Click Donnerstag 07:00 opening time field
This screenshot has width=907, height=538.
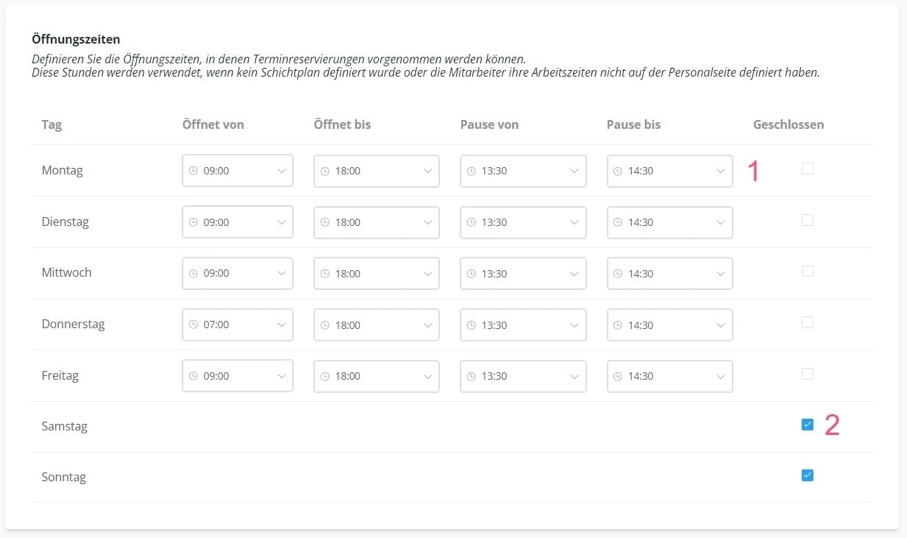click(238, 325)
